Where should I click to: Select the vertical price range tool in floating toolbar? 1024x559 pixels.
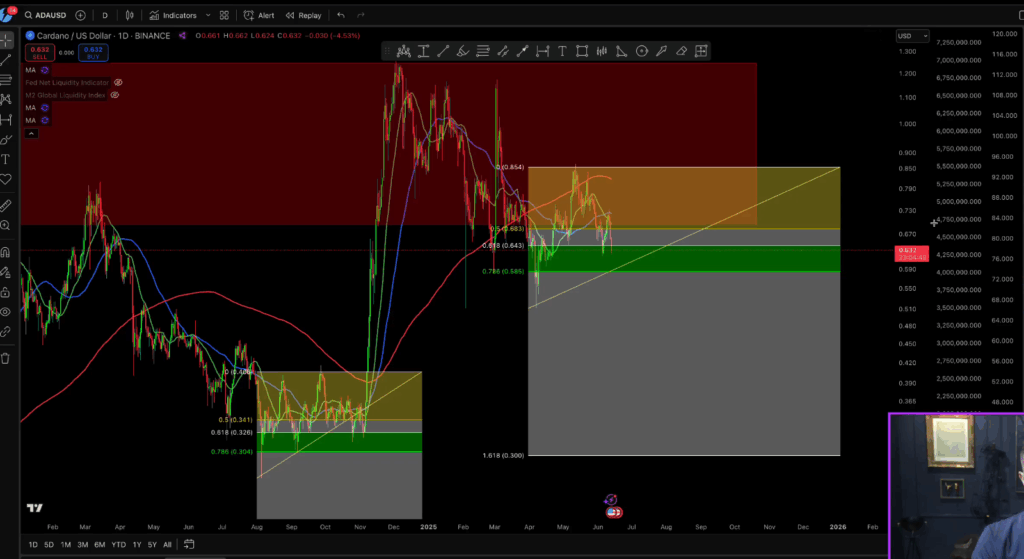pyautogui.click(x=423, y=51)
